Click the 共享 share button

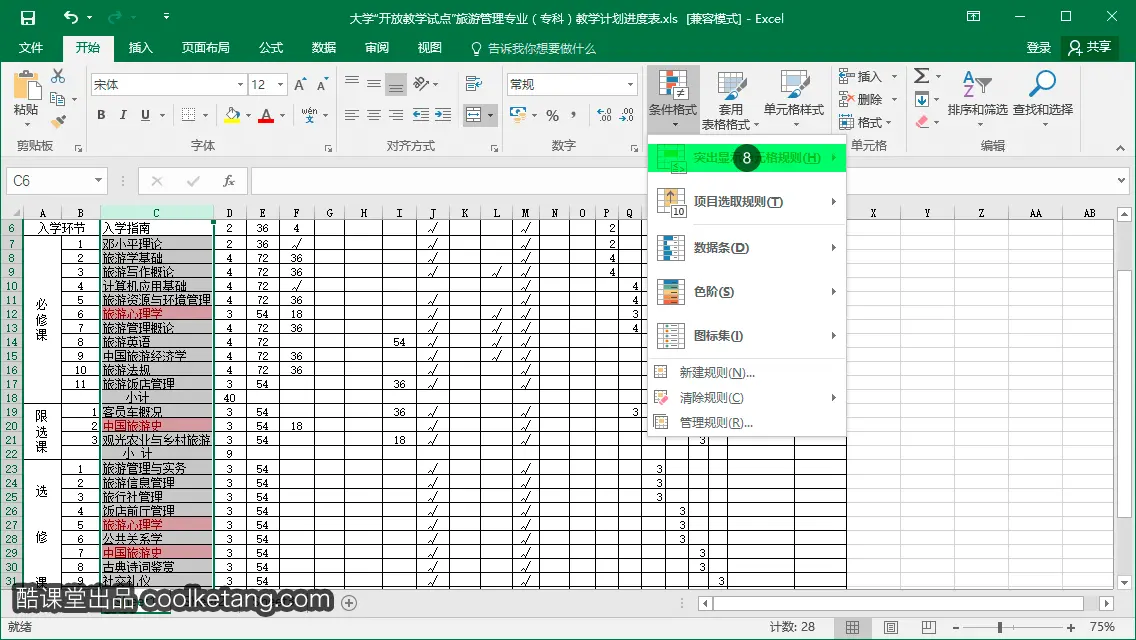(x=1089, y=48)
